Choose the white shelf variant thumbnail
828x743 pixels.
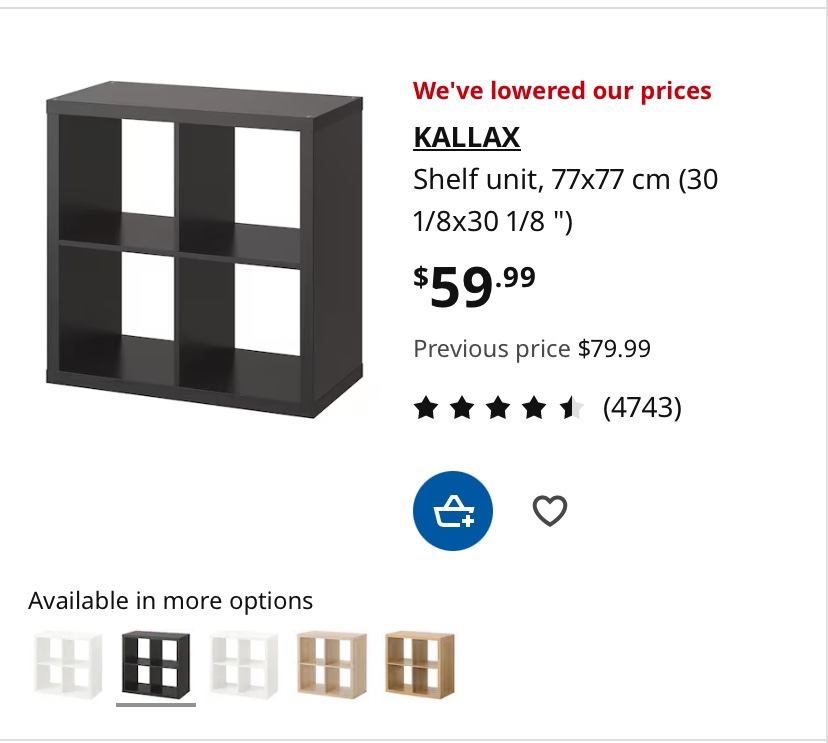coord(243,664)
